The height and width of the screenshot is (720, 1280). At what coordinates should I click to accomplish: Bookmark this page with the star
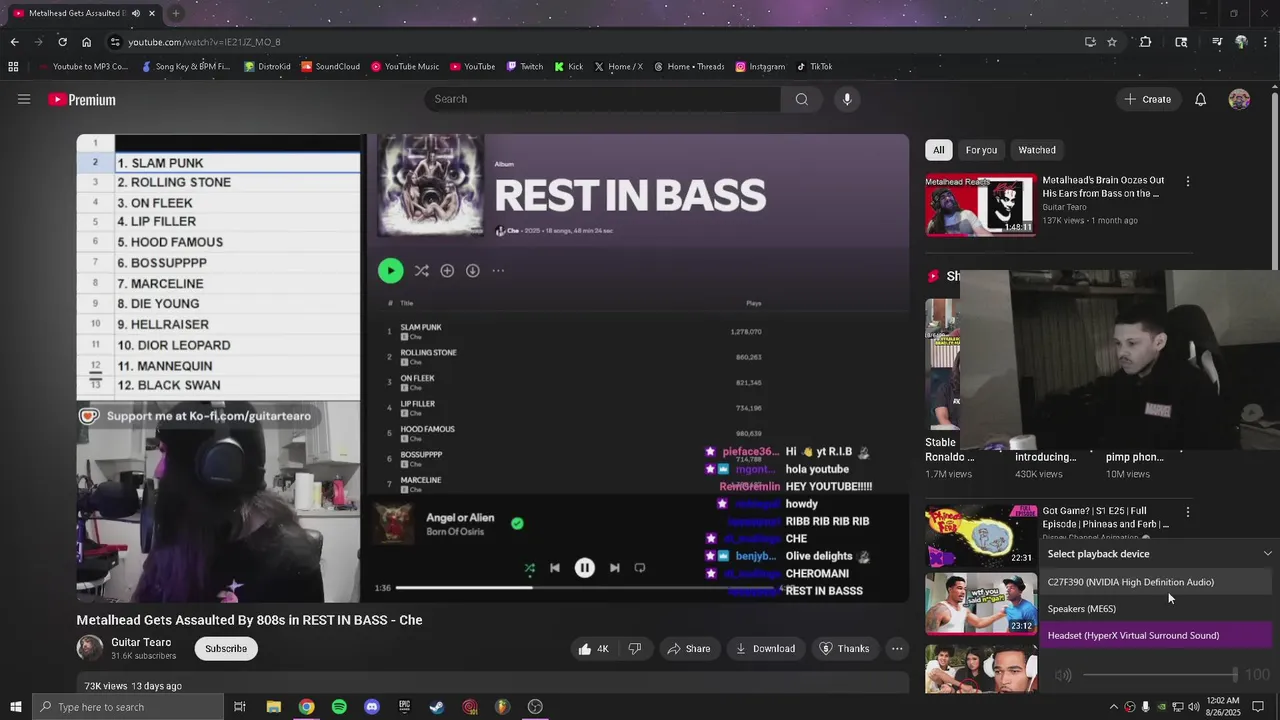click(1112, 42)
